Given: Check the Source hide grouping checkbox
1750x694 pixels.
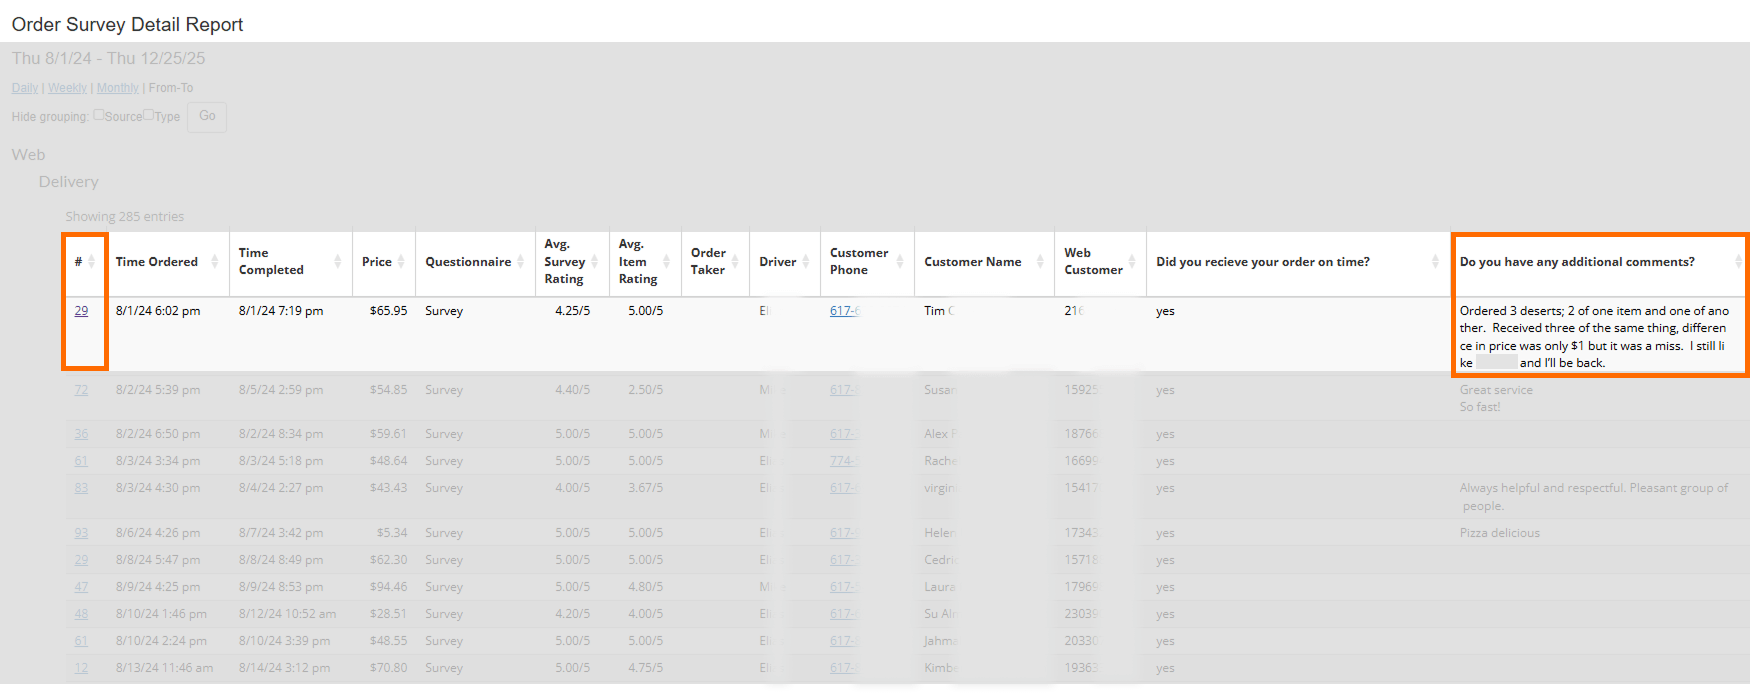Looking at the screenshot, I should tap(99, 115).
